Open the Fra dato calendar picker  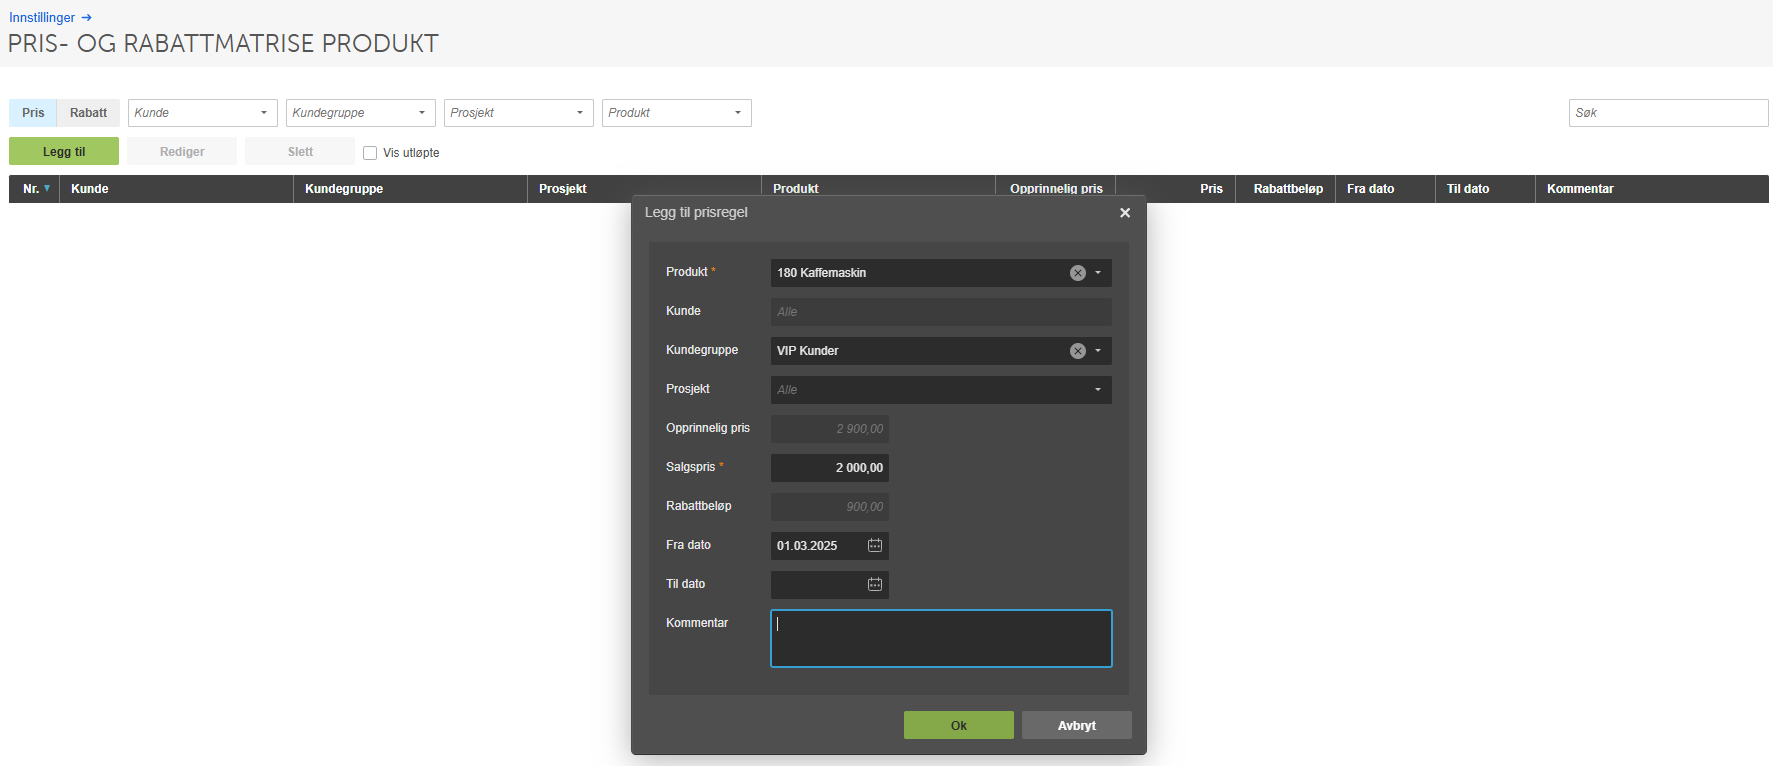875,545
